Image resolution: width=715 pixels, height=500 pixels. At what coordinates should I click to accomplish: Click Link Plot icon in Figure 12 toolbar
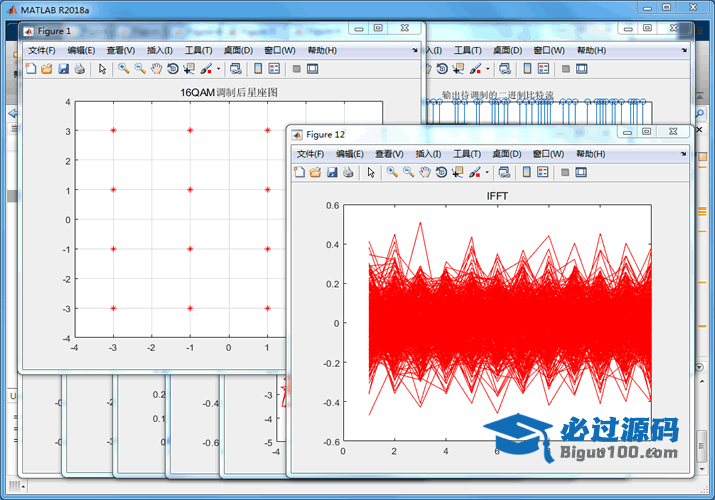click(504, 172)
